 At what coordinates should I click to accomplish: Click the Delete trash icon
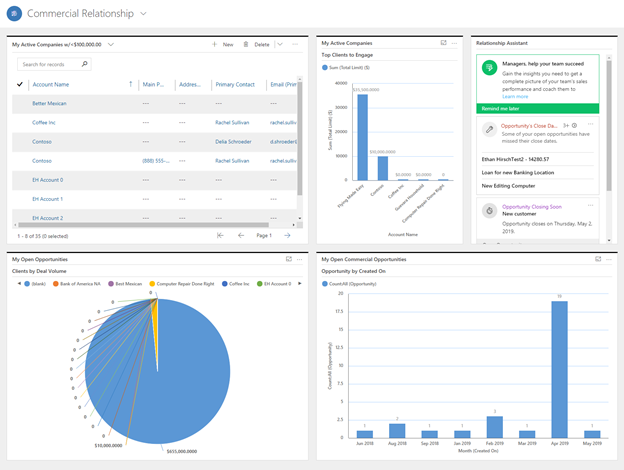246,44
